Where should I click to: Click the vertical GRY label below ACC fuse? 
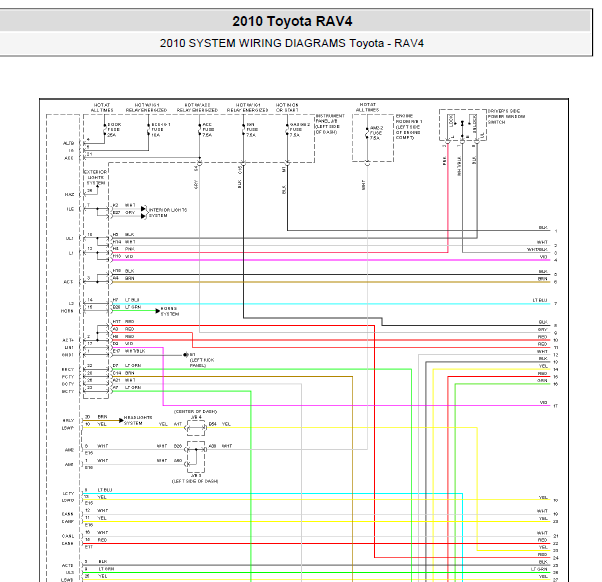(196, 185)
